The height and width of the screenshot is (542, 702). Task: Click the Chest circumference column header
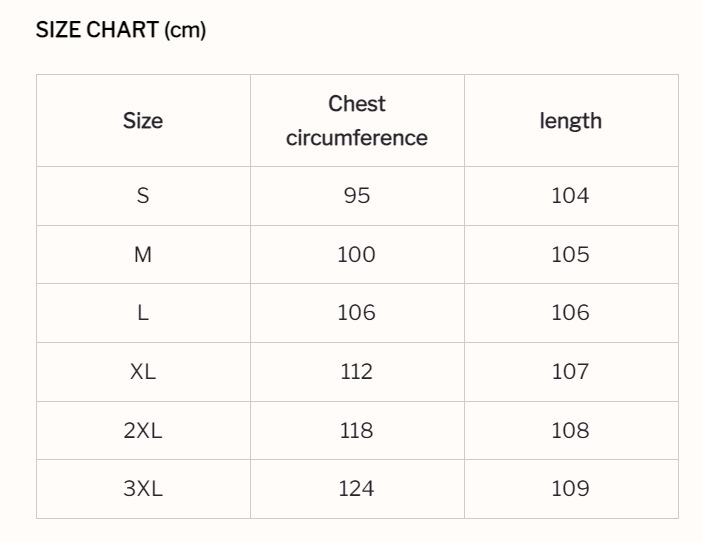tap(357, 120)
